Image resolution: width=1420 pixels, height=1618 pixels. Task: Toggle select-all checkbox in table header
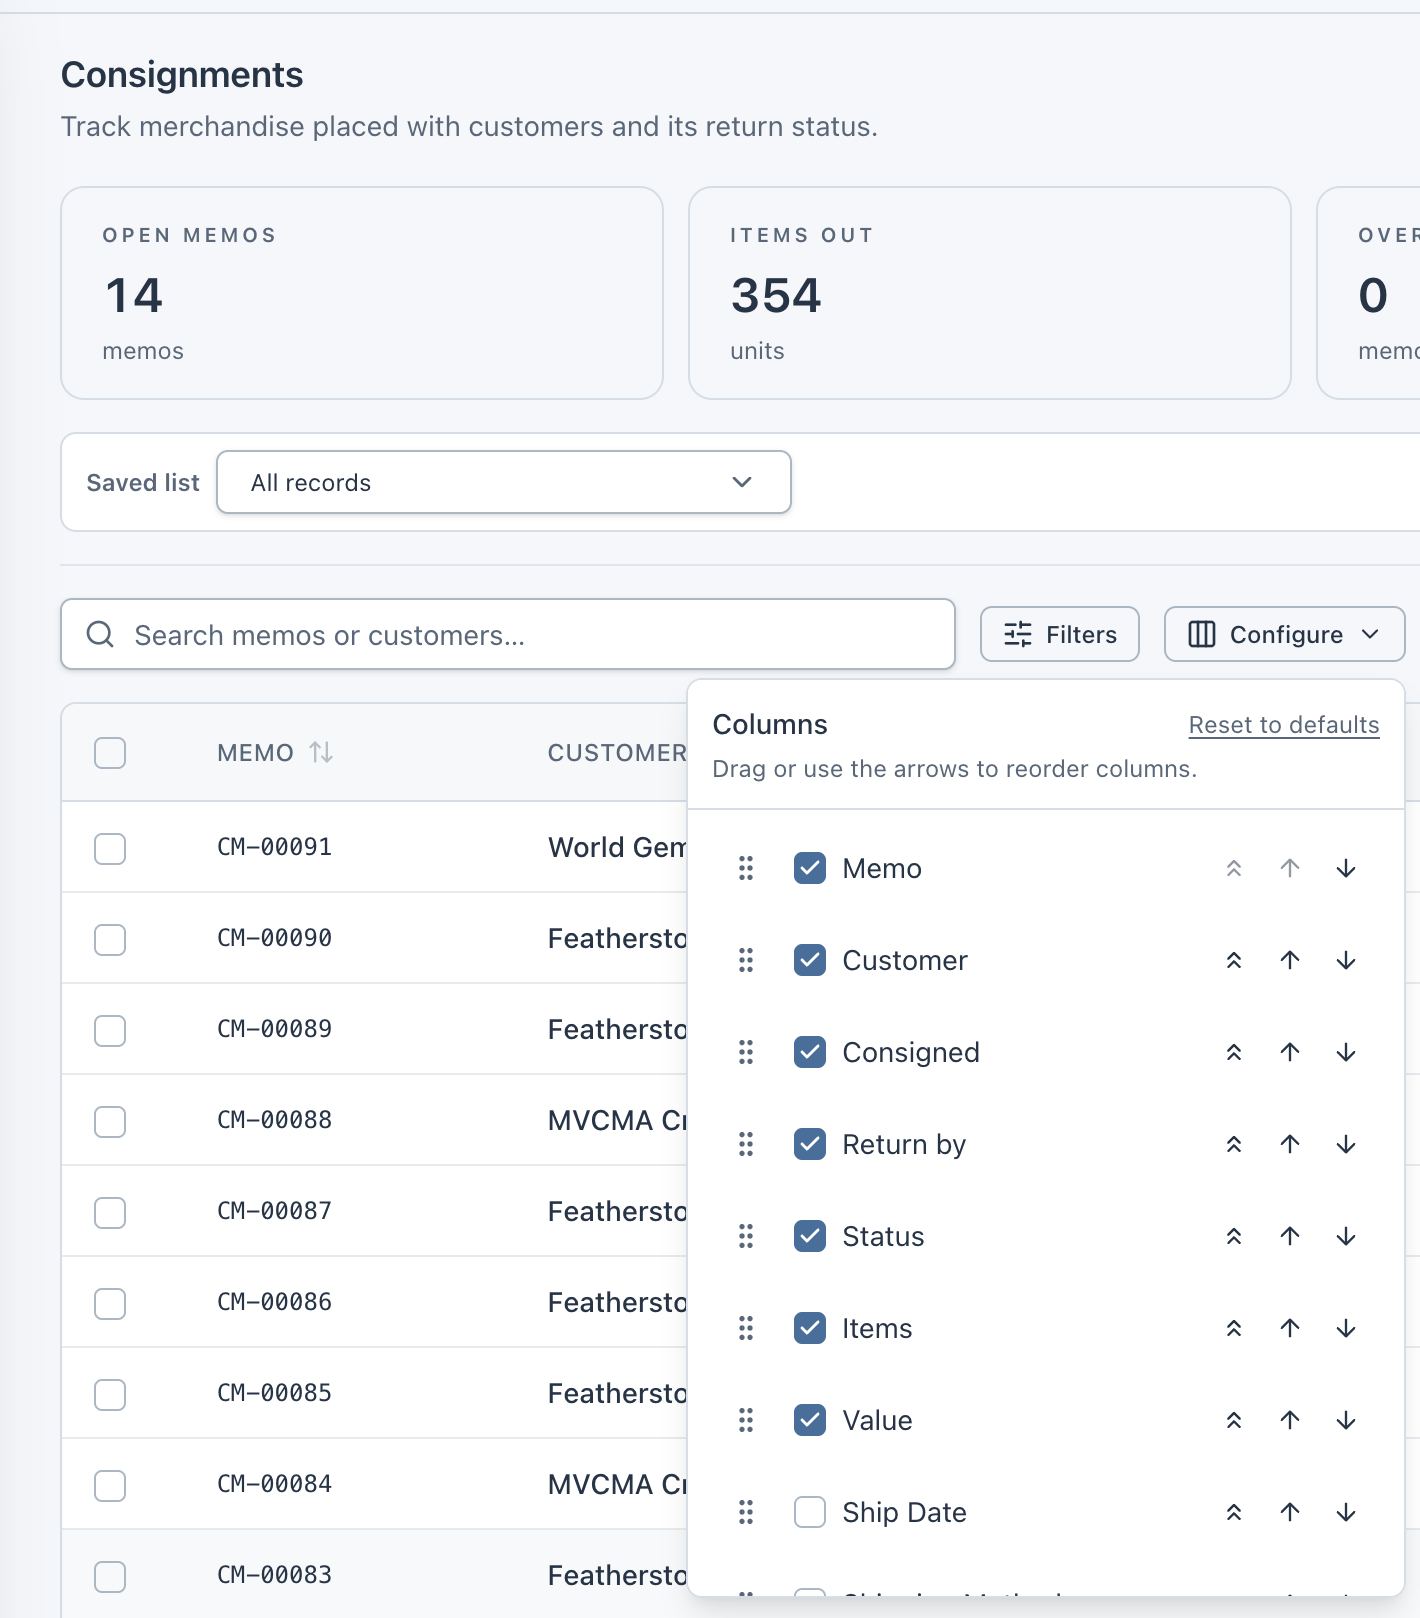[110, 752]
